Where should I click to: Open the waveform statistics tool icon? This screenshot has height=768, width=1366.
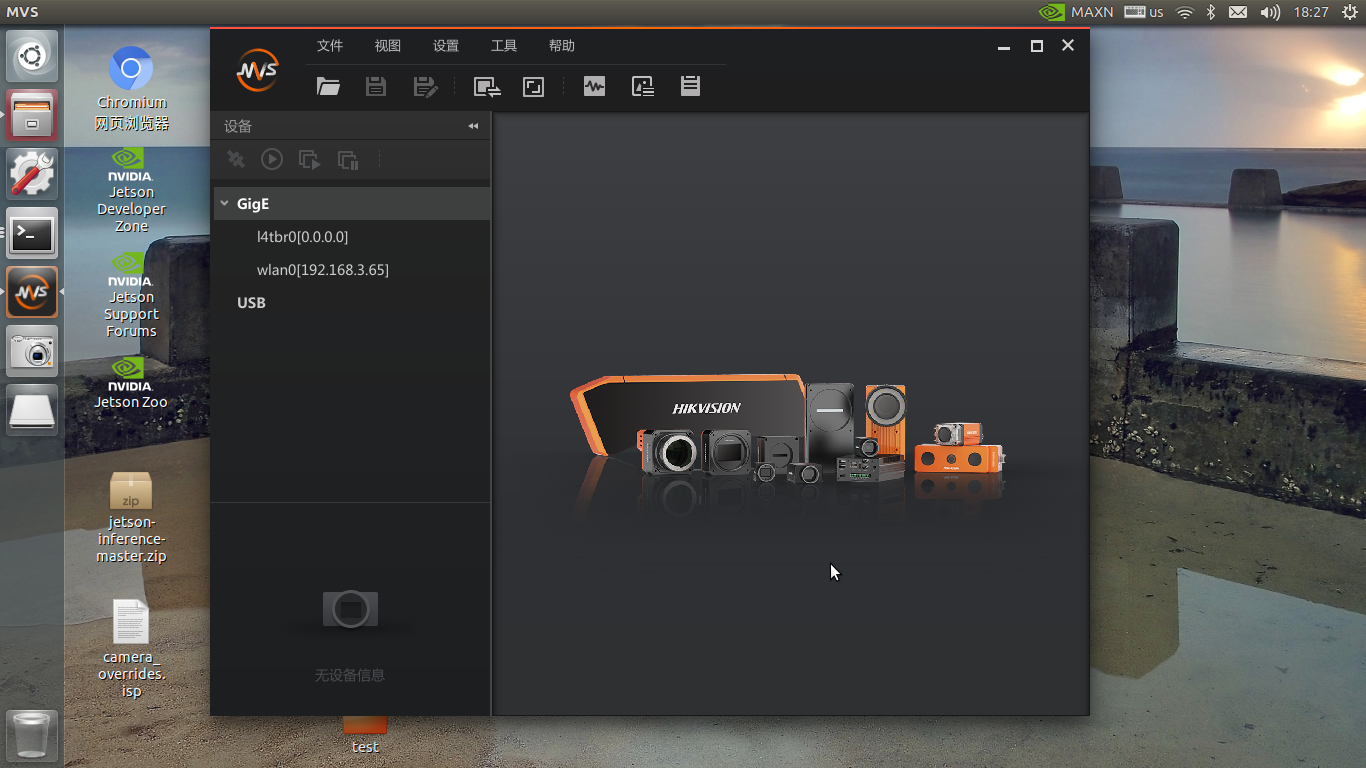(x=594, y=86)
